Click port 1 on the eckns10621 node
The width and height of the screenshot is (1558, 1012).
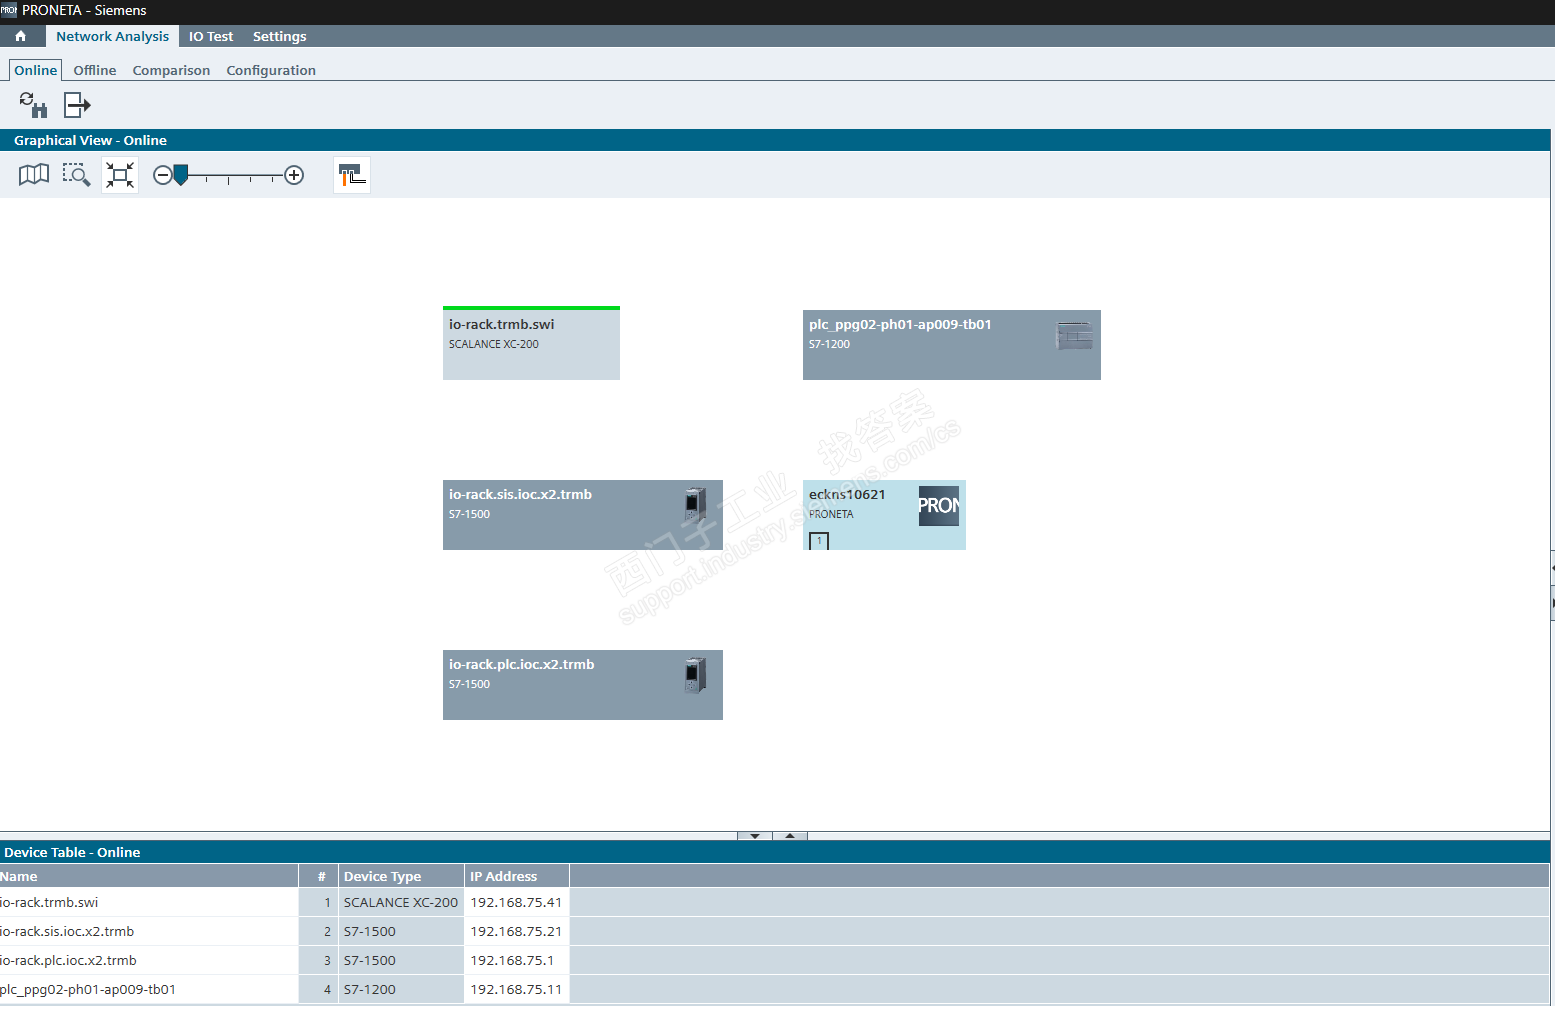[x=819, y=541]
